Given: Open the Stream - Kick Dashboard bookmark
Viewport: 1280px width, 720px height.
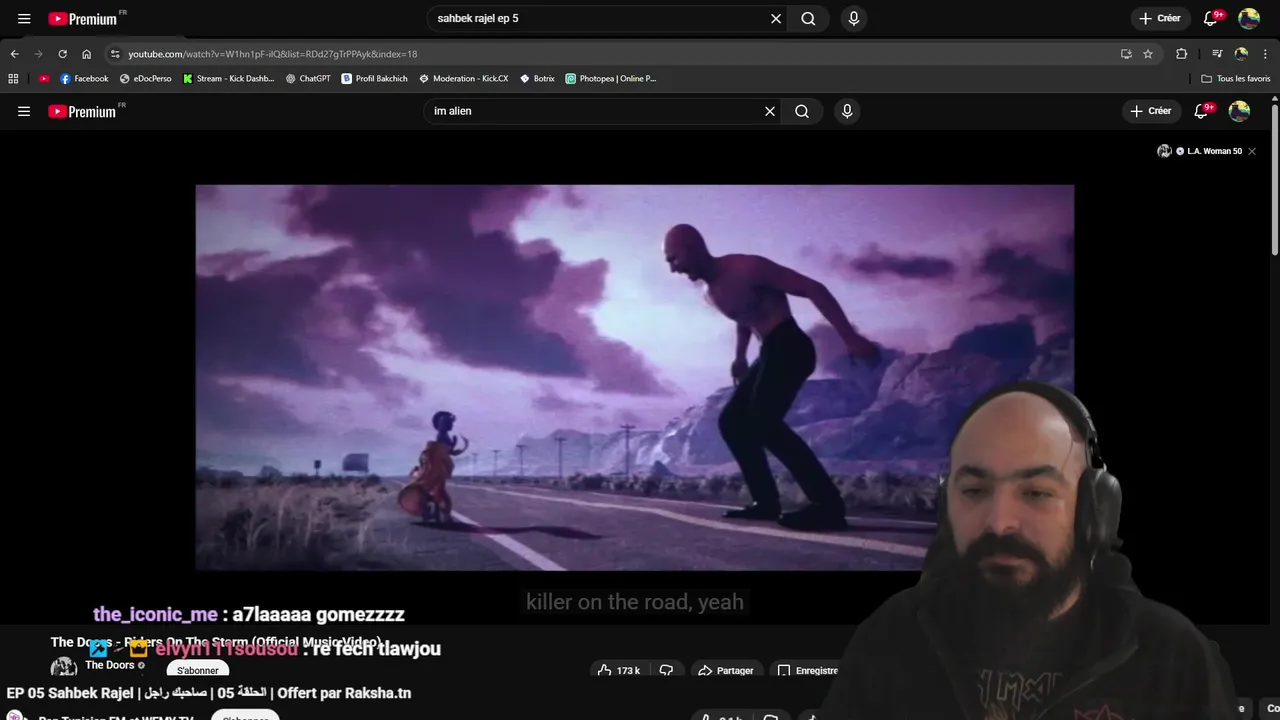Looking at the screenshot, I should click(x=228, y=78).
